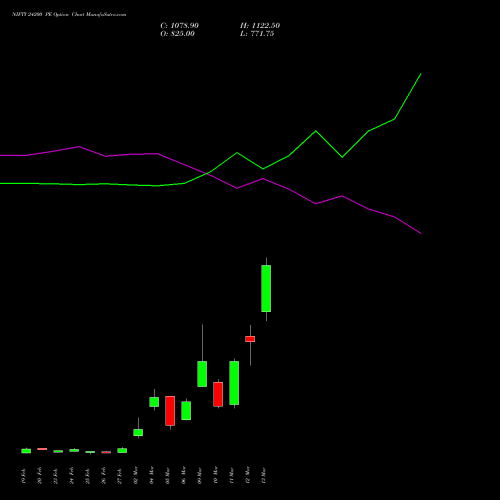The image size is (500, 500).
Task: Select the tallest green candle at far right
Action: [x=266, y=288]
